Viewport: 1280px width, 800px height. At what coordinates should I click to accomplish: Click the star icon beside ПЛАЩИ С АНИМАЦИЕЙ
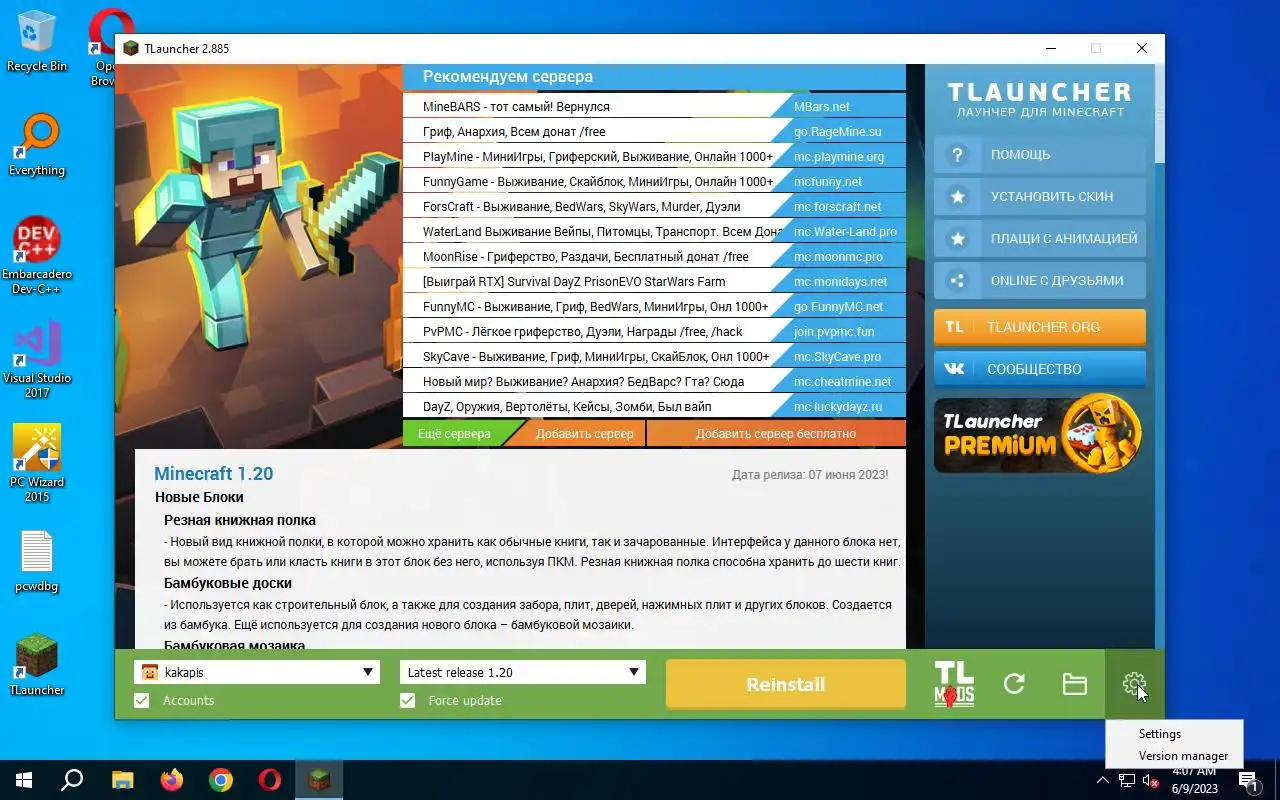click(x=958, y=239)
